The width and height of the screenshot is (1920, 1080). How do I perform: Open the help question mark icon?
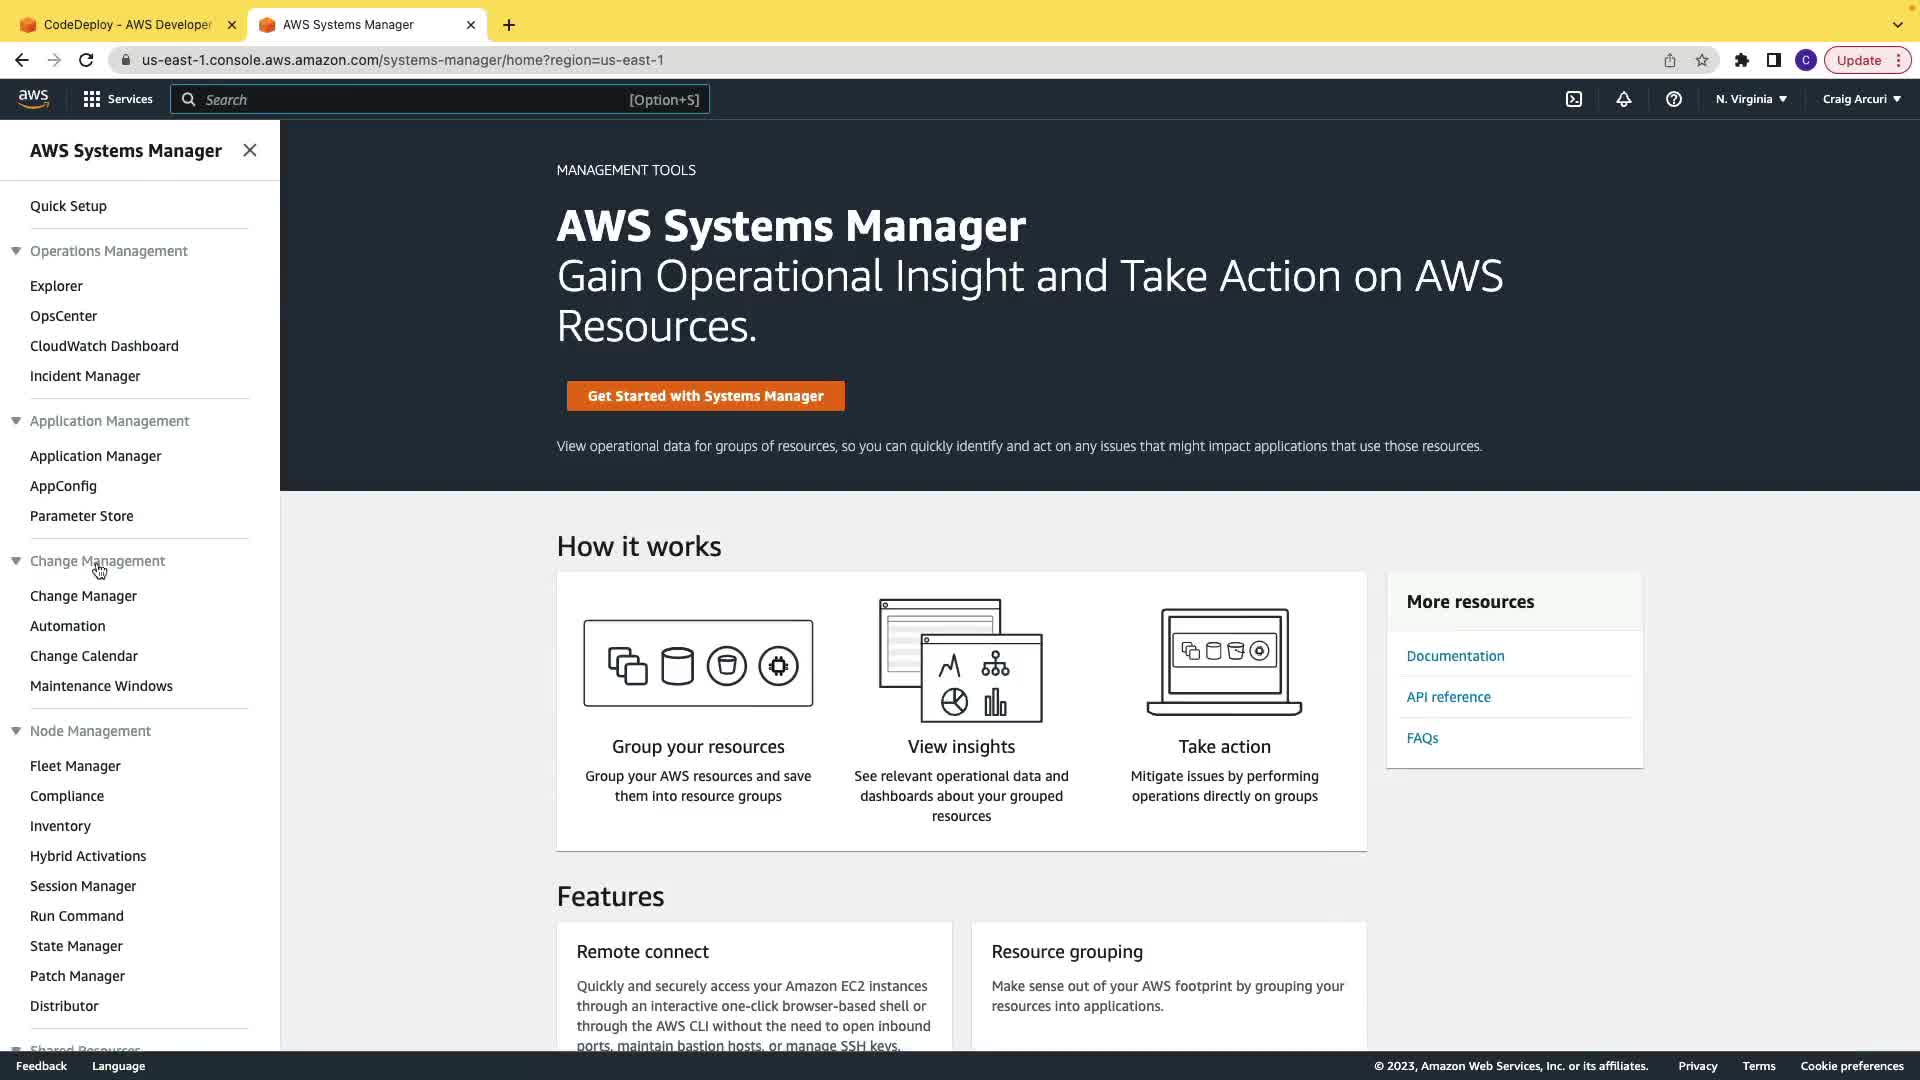[1674, 99]
